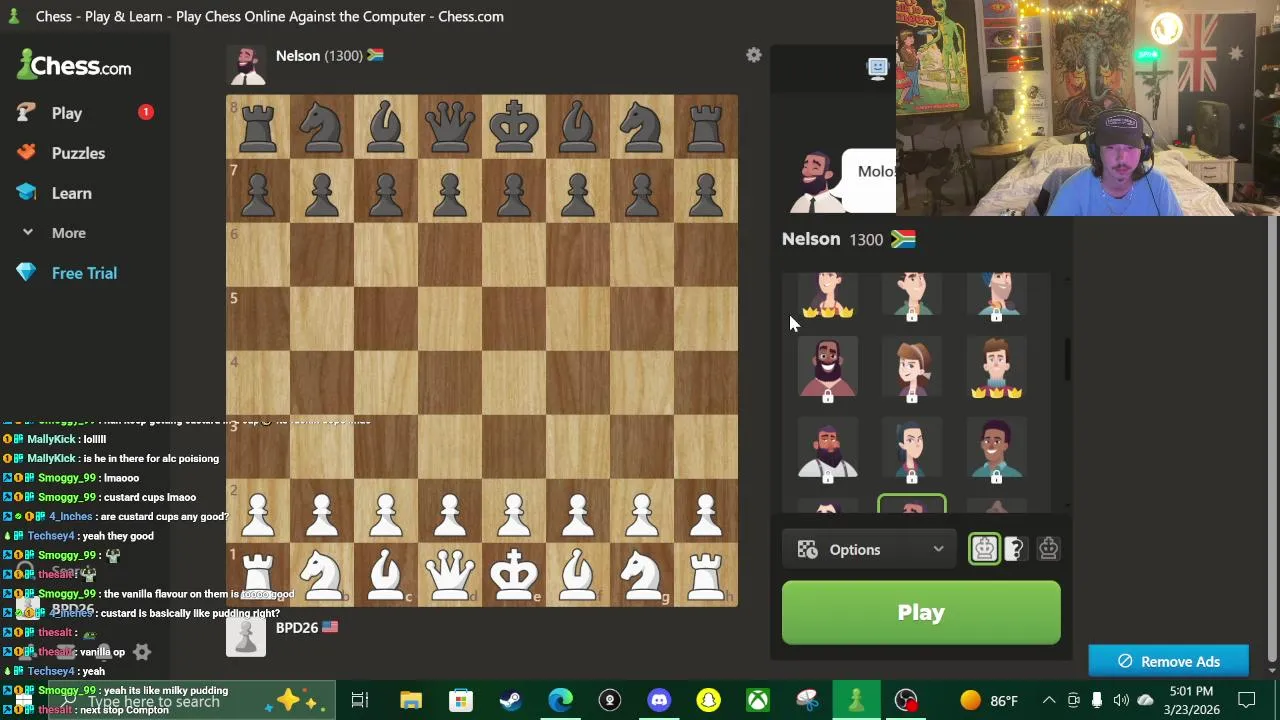This screenshot has height=720, width=1280.
Task: Show hidden system tray icons
Action: [x=1048, y=700]
